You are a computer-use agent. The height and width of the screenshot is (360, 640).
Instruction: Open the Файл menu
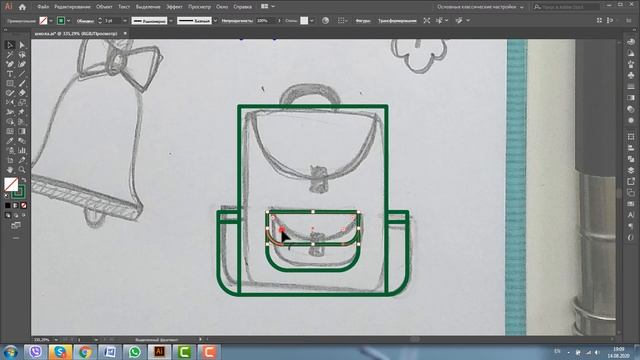point(43,7)
